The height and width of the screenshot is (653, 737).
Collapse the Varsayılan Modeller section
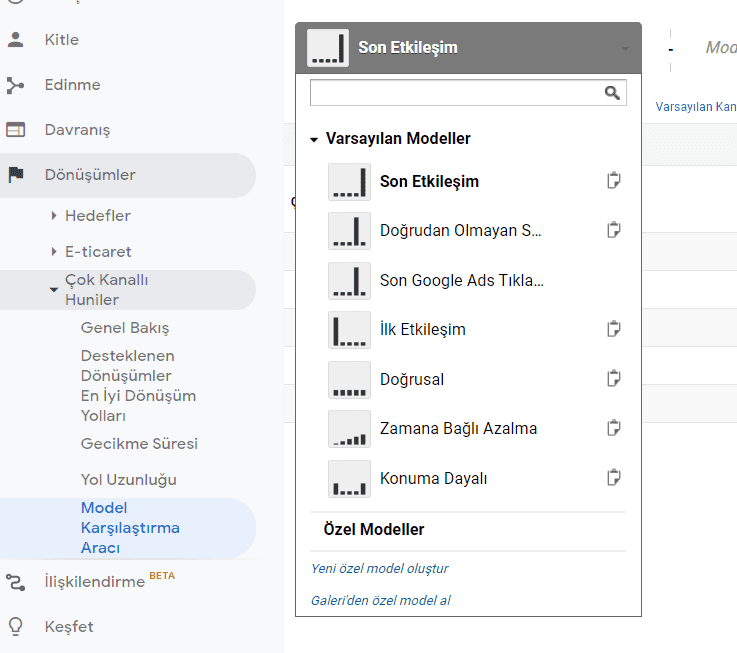(314, 140)
